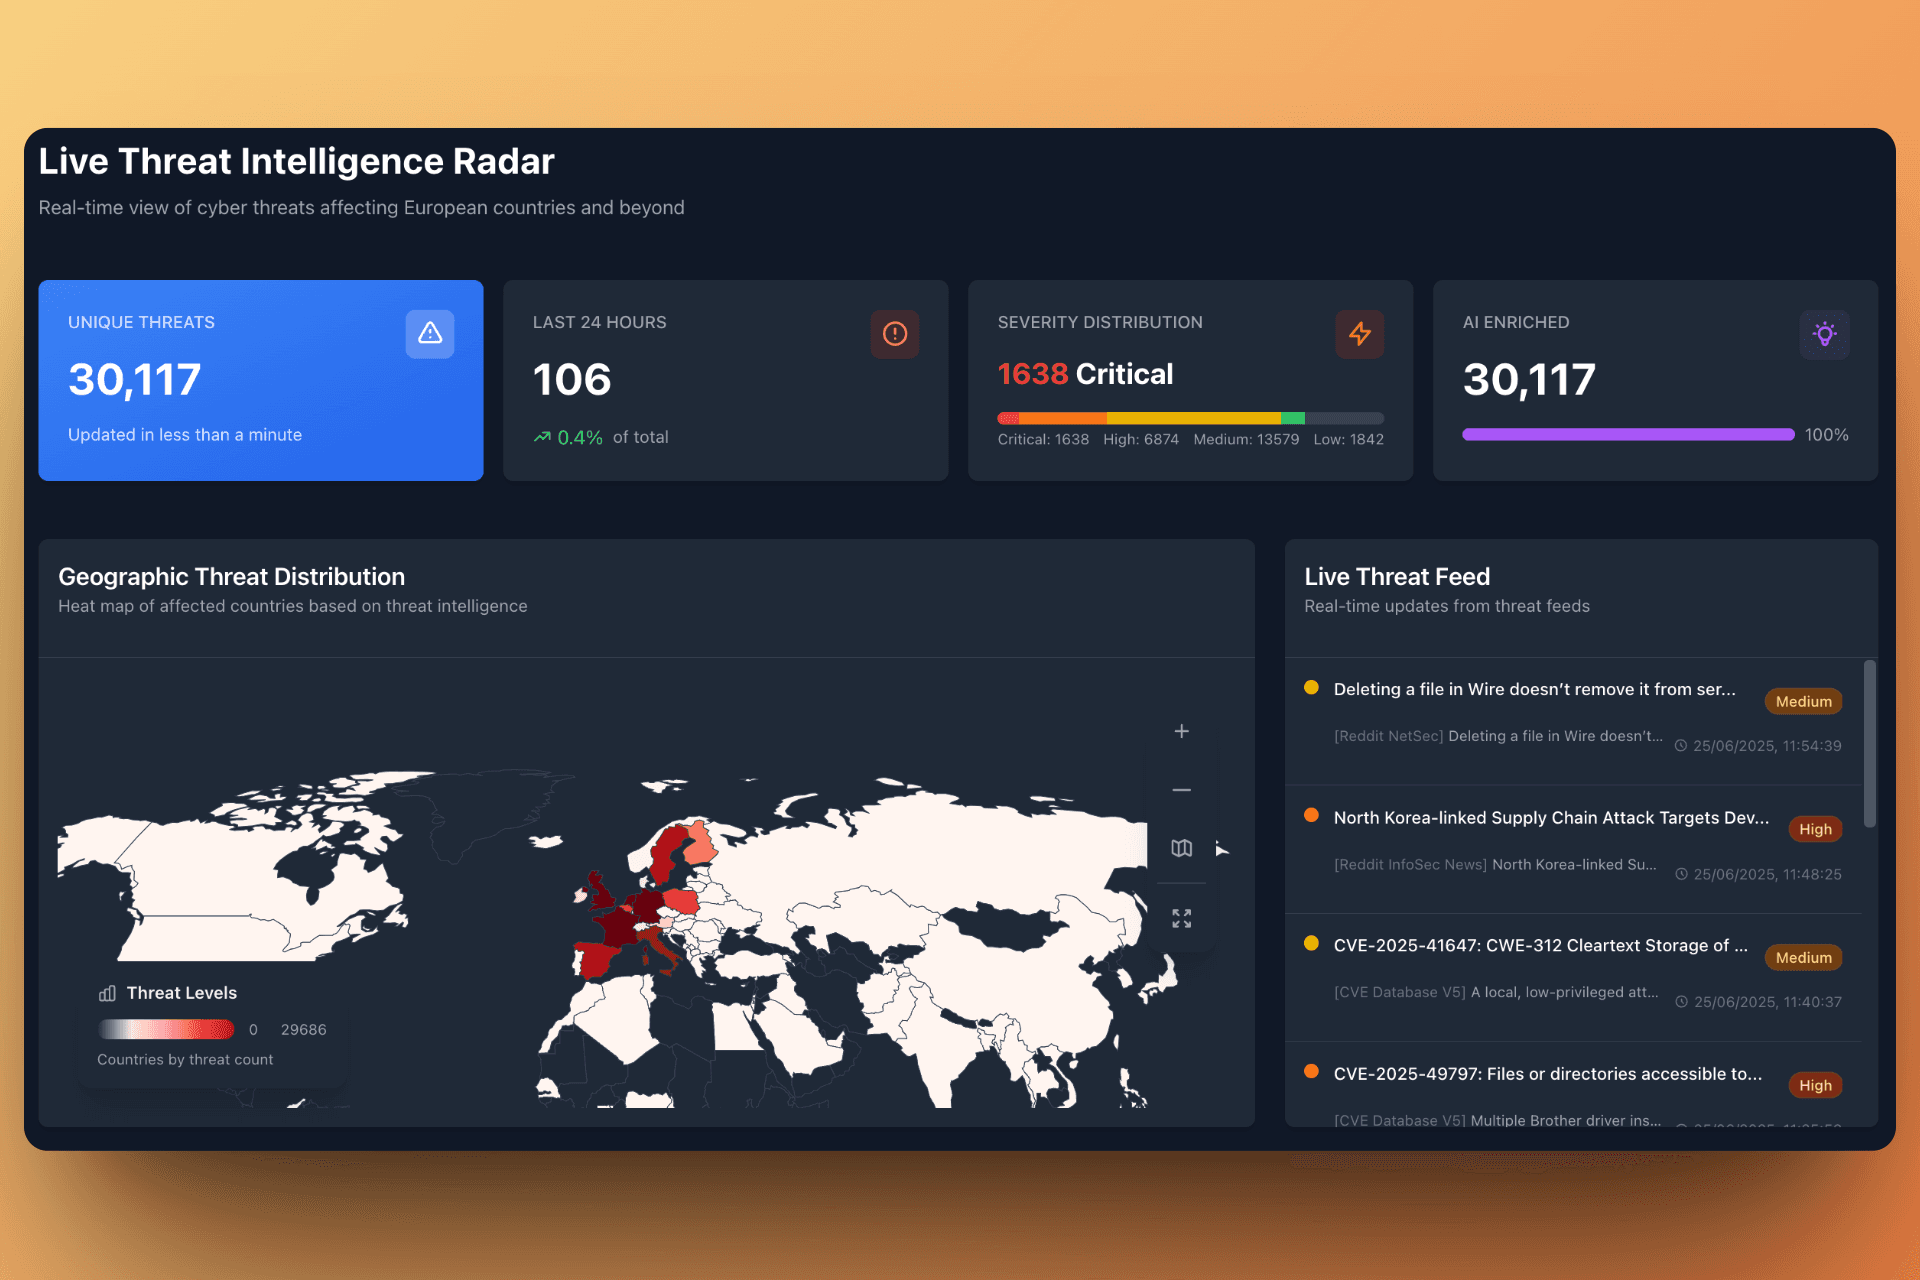The image size is (1920, 1280).
Task: Open the North Korea-linked Supply Chain Attack article
Action: [x=1551, y=817]
